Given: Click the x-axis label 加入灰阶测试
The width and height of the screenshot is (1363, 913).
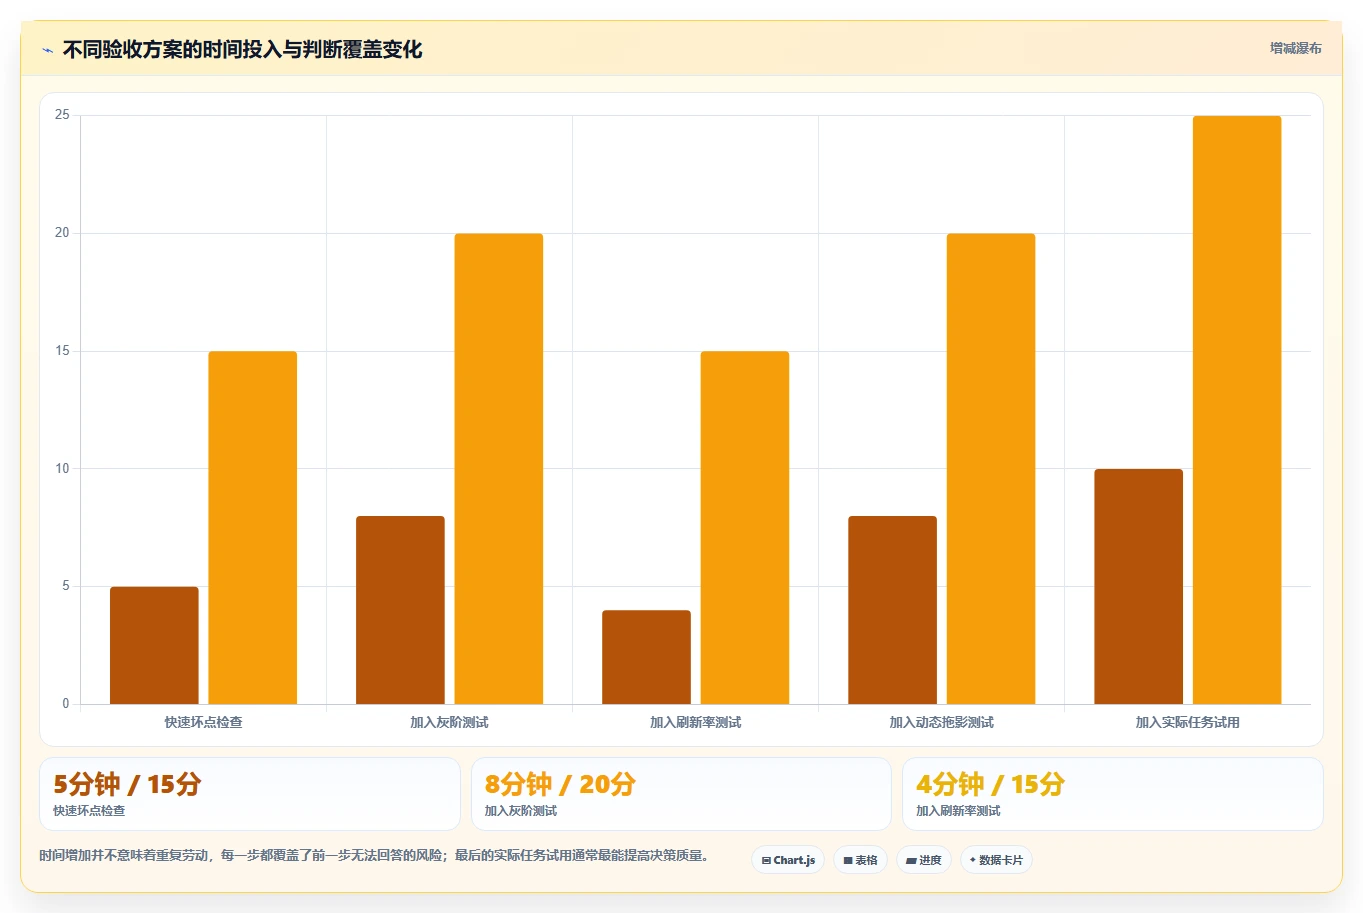Looking at the screenshot, I should 449,722.
